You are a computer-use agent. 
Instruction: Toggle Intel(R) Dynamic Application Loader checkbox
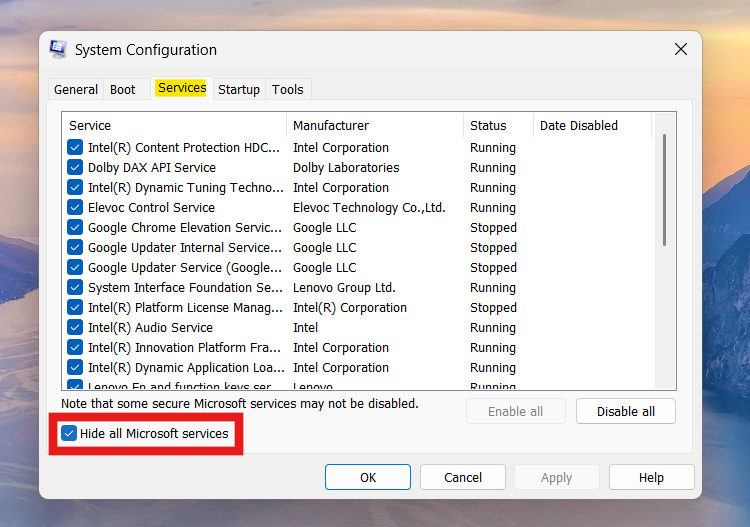pos(75,367)
